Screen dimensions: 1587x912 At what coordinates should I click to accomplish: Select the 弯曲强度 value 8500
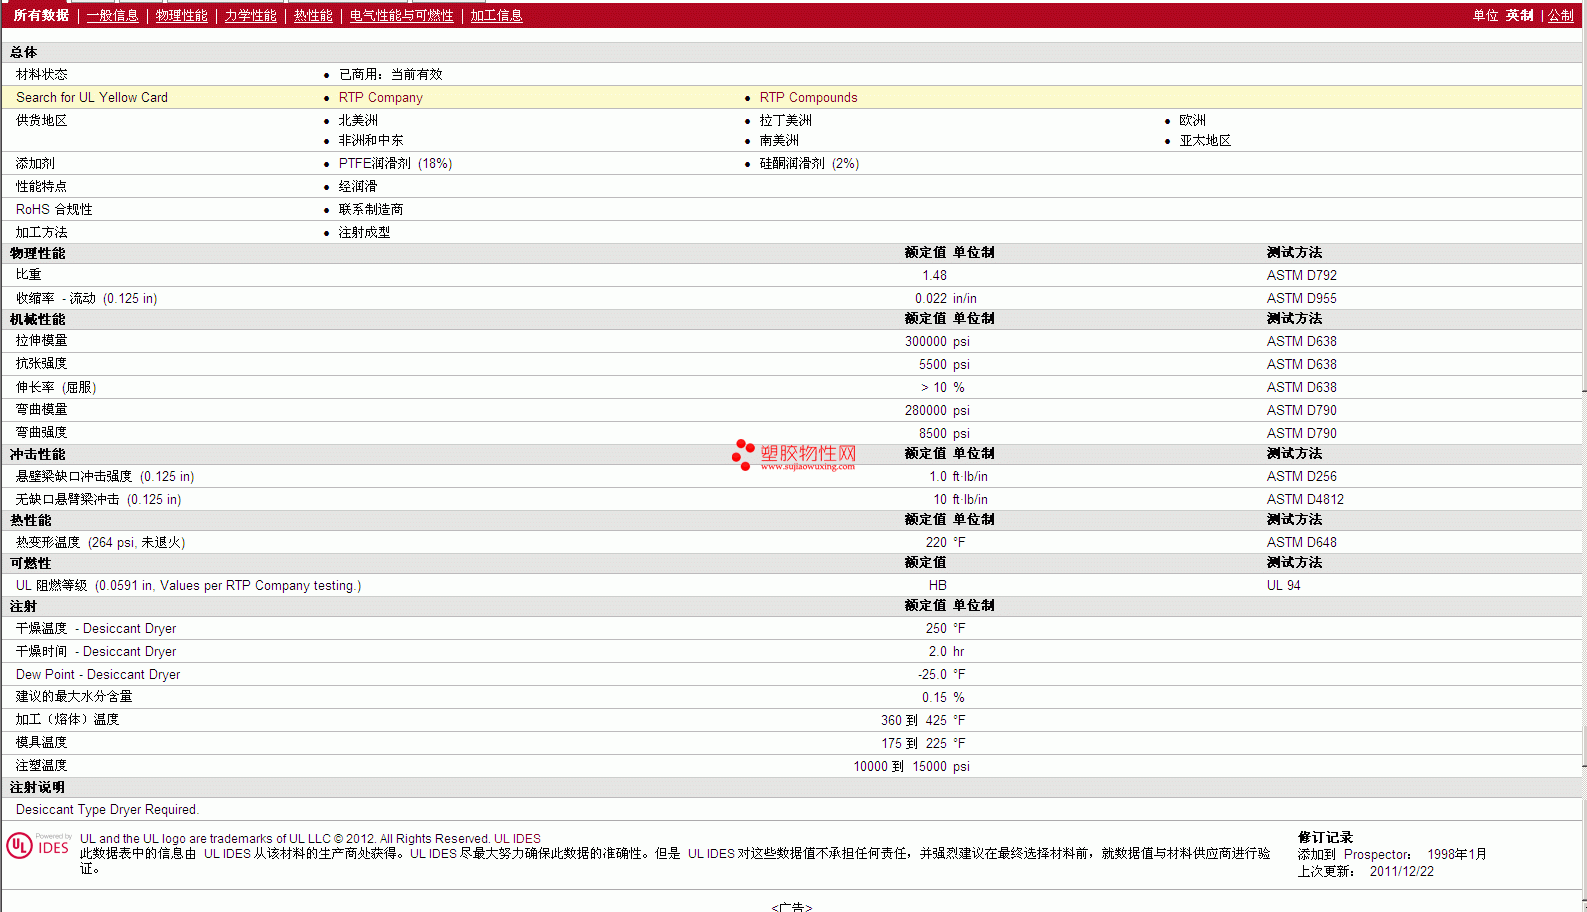pyautogui.click(x=932, y=434)
